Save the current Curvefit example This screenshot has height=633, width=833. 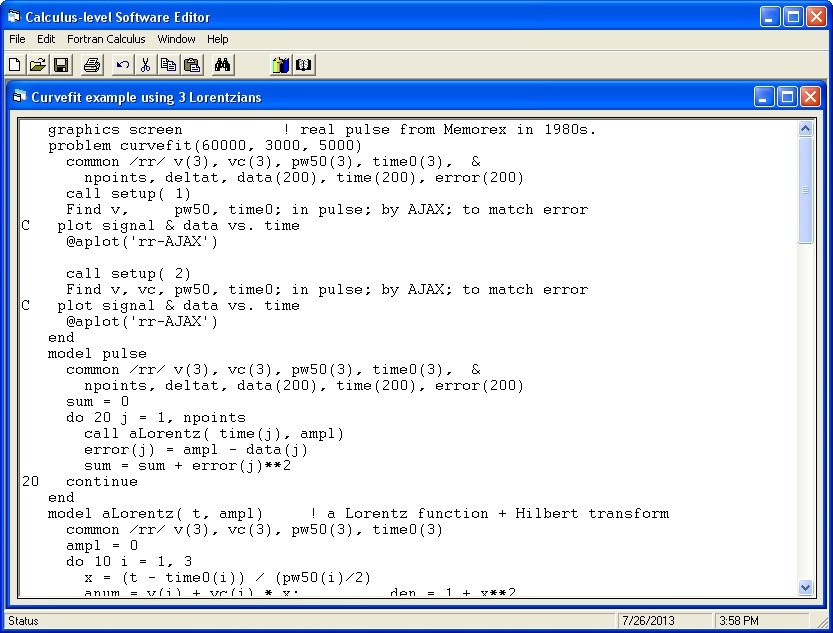(60, 64)
